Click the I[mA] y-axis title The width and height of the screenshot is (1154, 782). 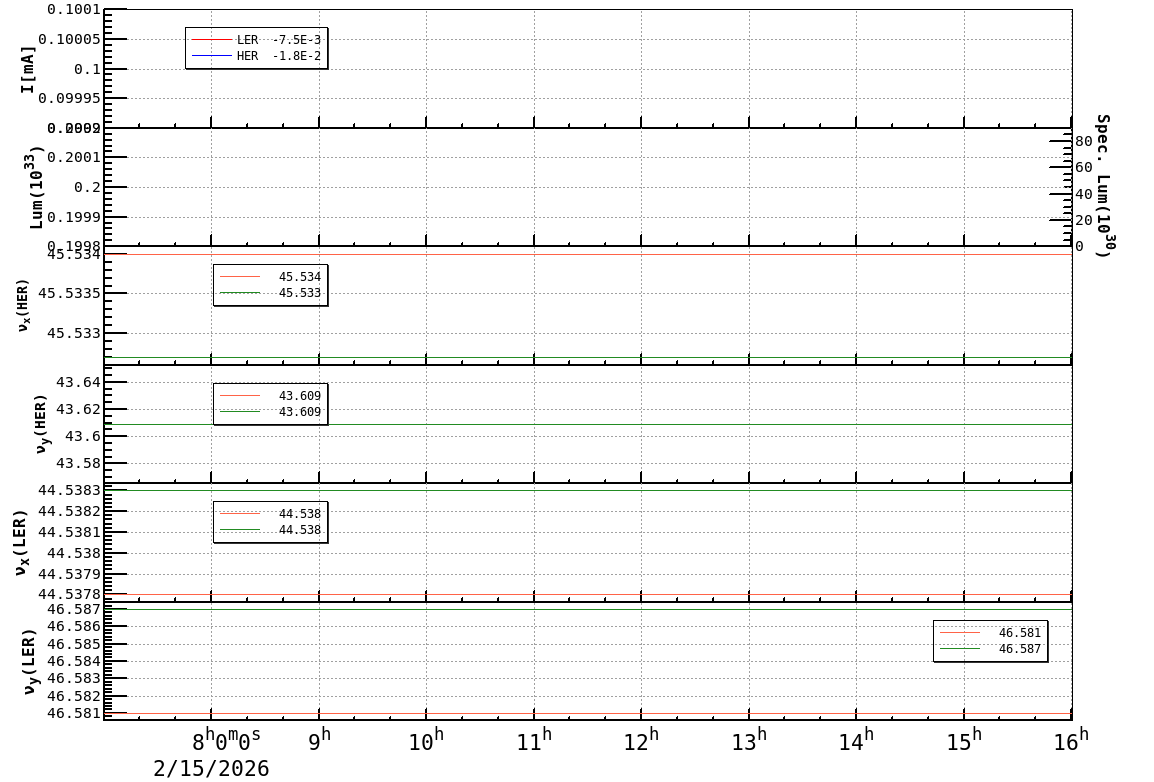[28, 69]
